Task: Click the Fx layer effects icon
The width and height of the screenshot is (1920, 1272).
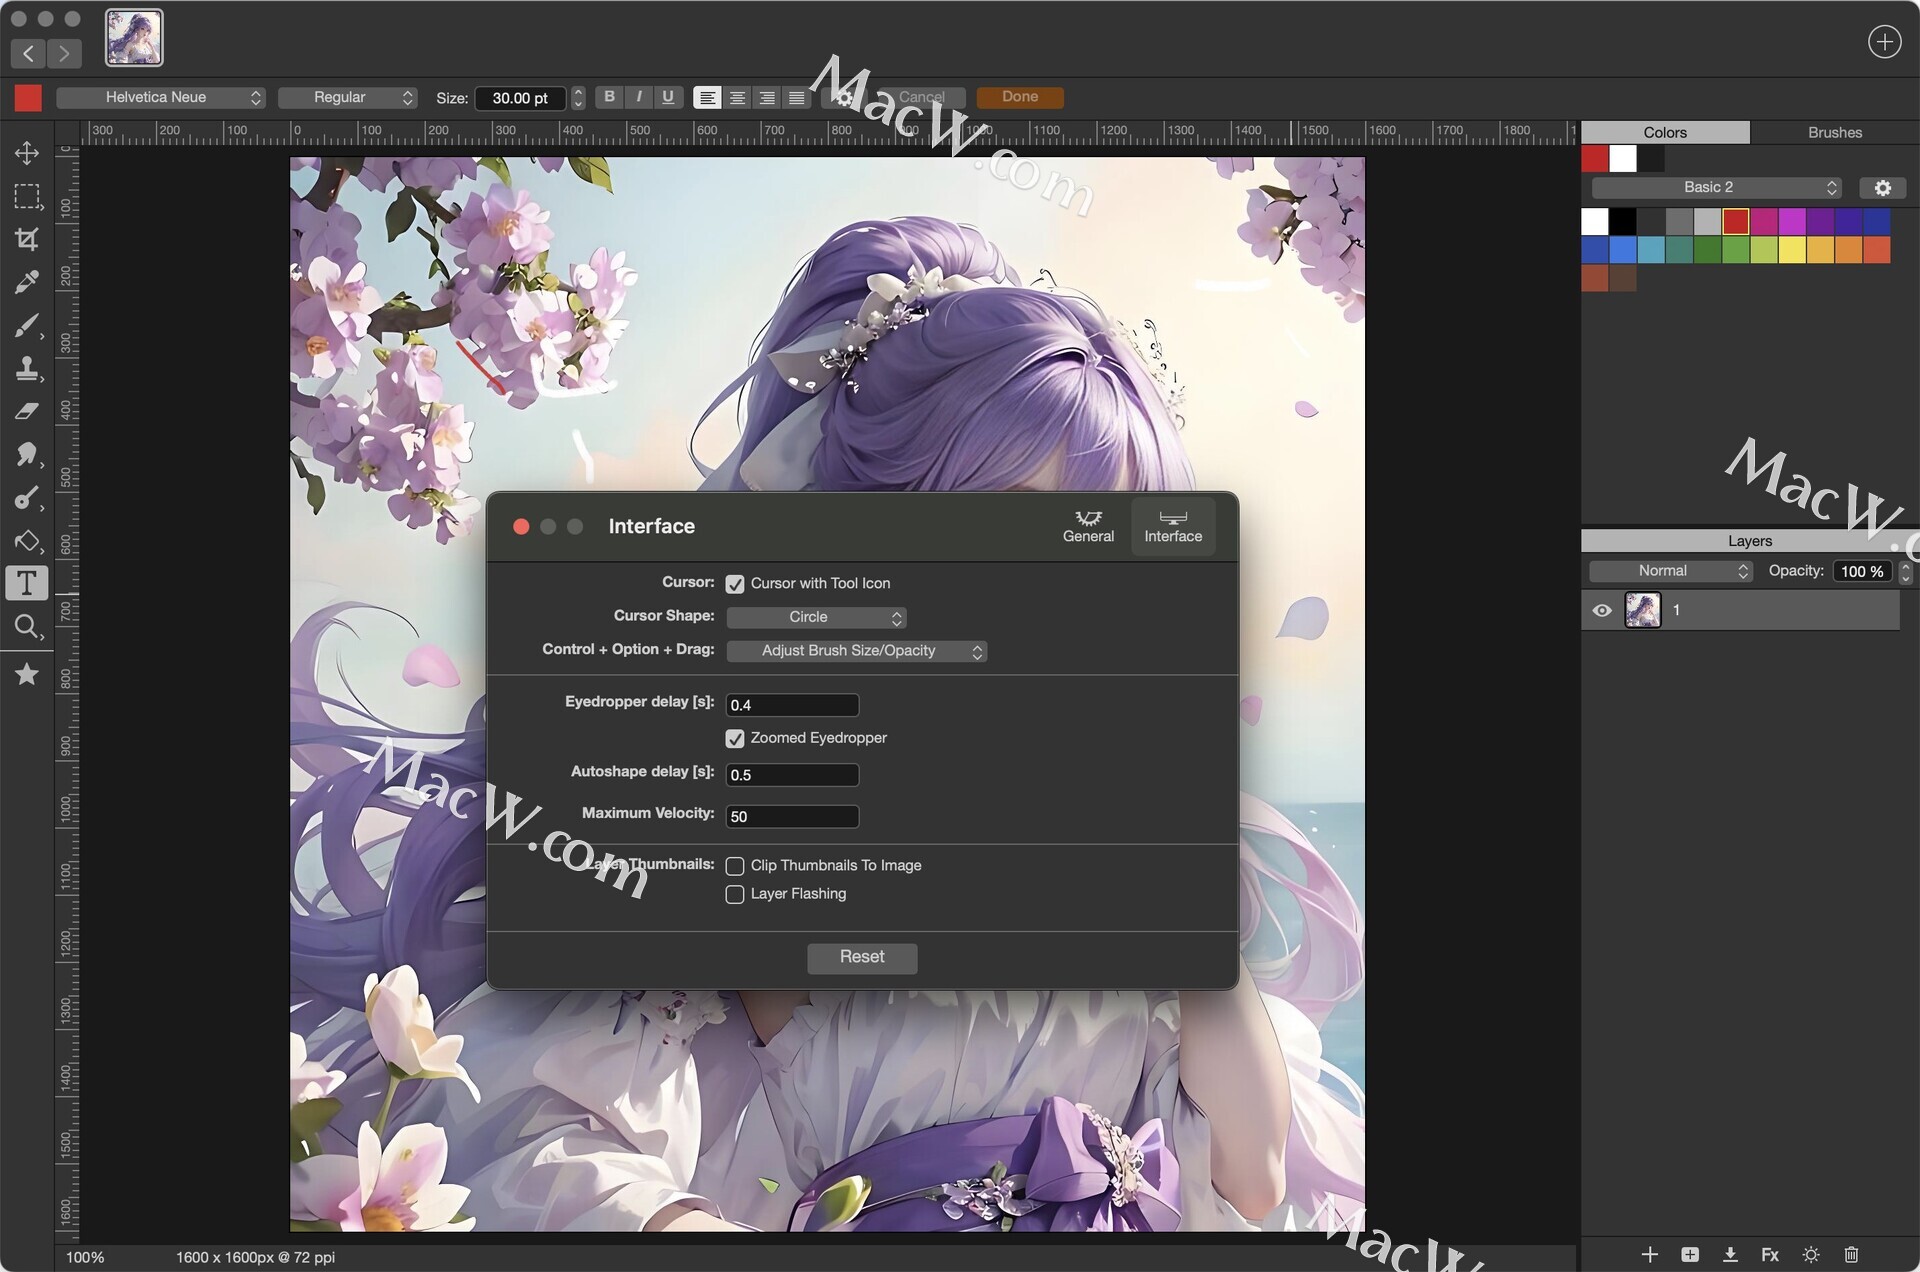Action: pos(1769,1254)
